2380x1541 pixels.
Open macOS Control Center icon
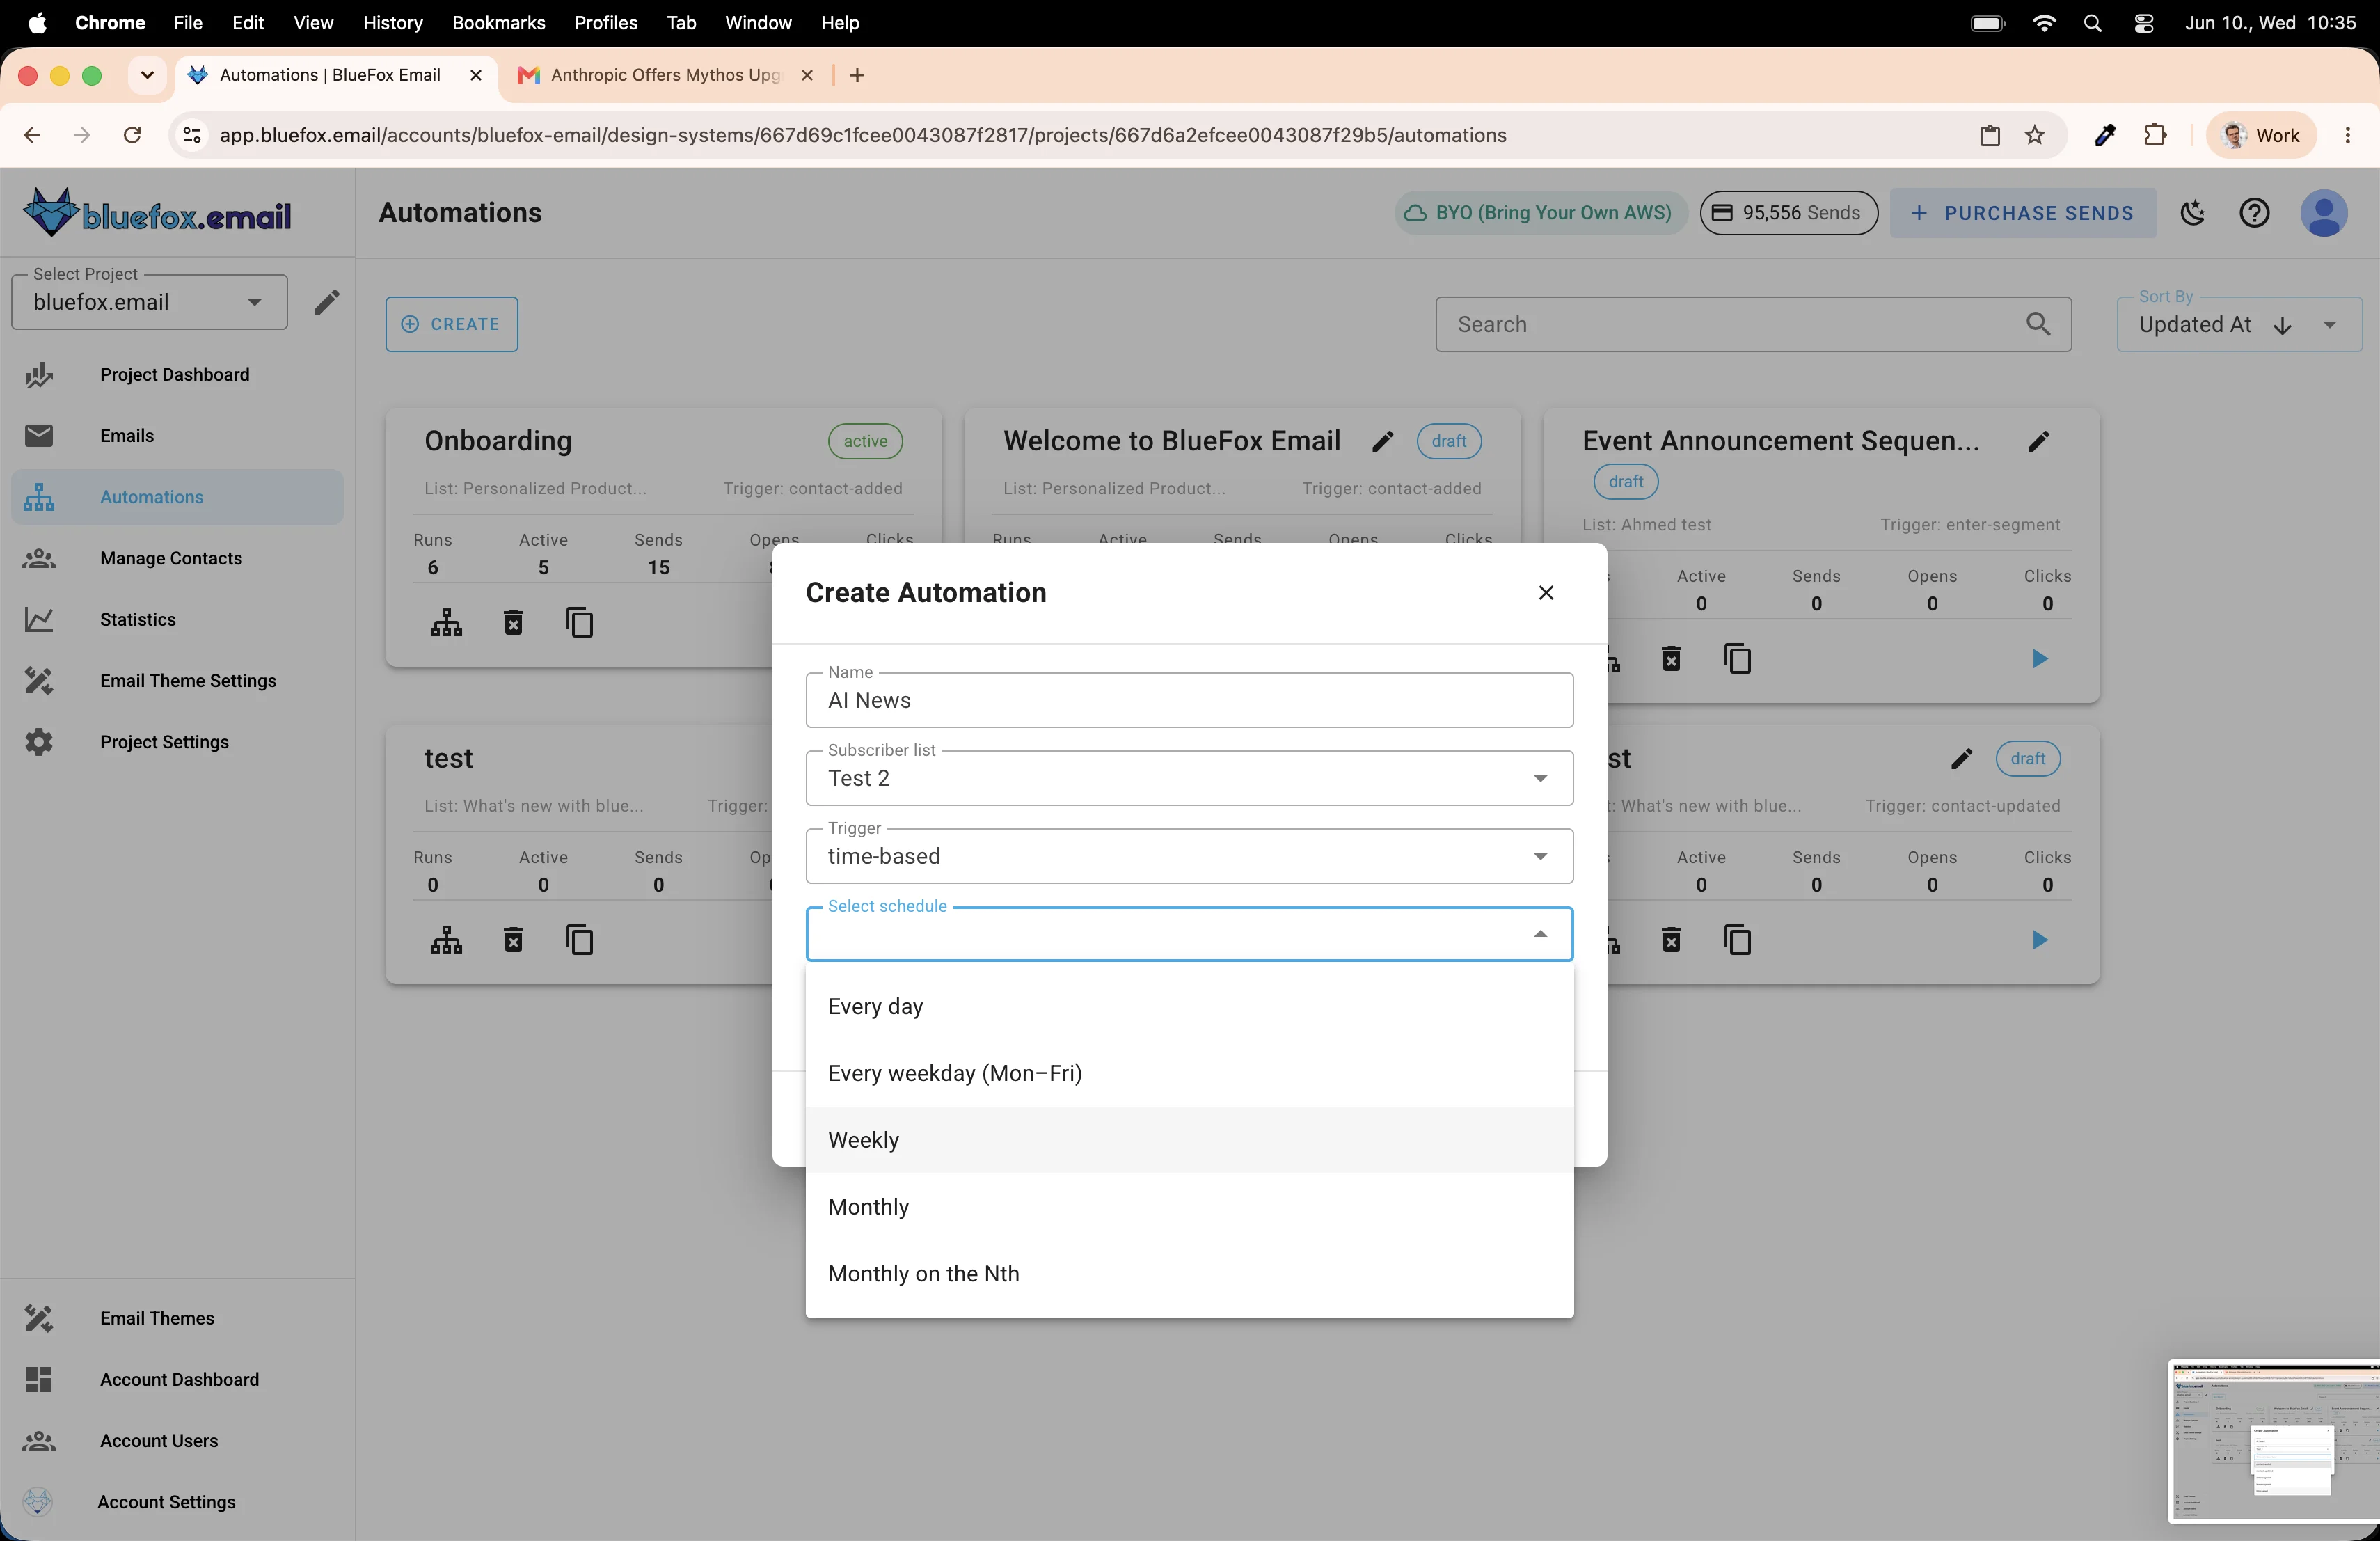pyautogui.click(x=2143, y=23)
